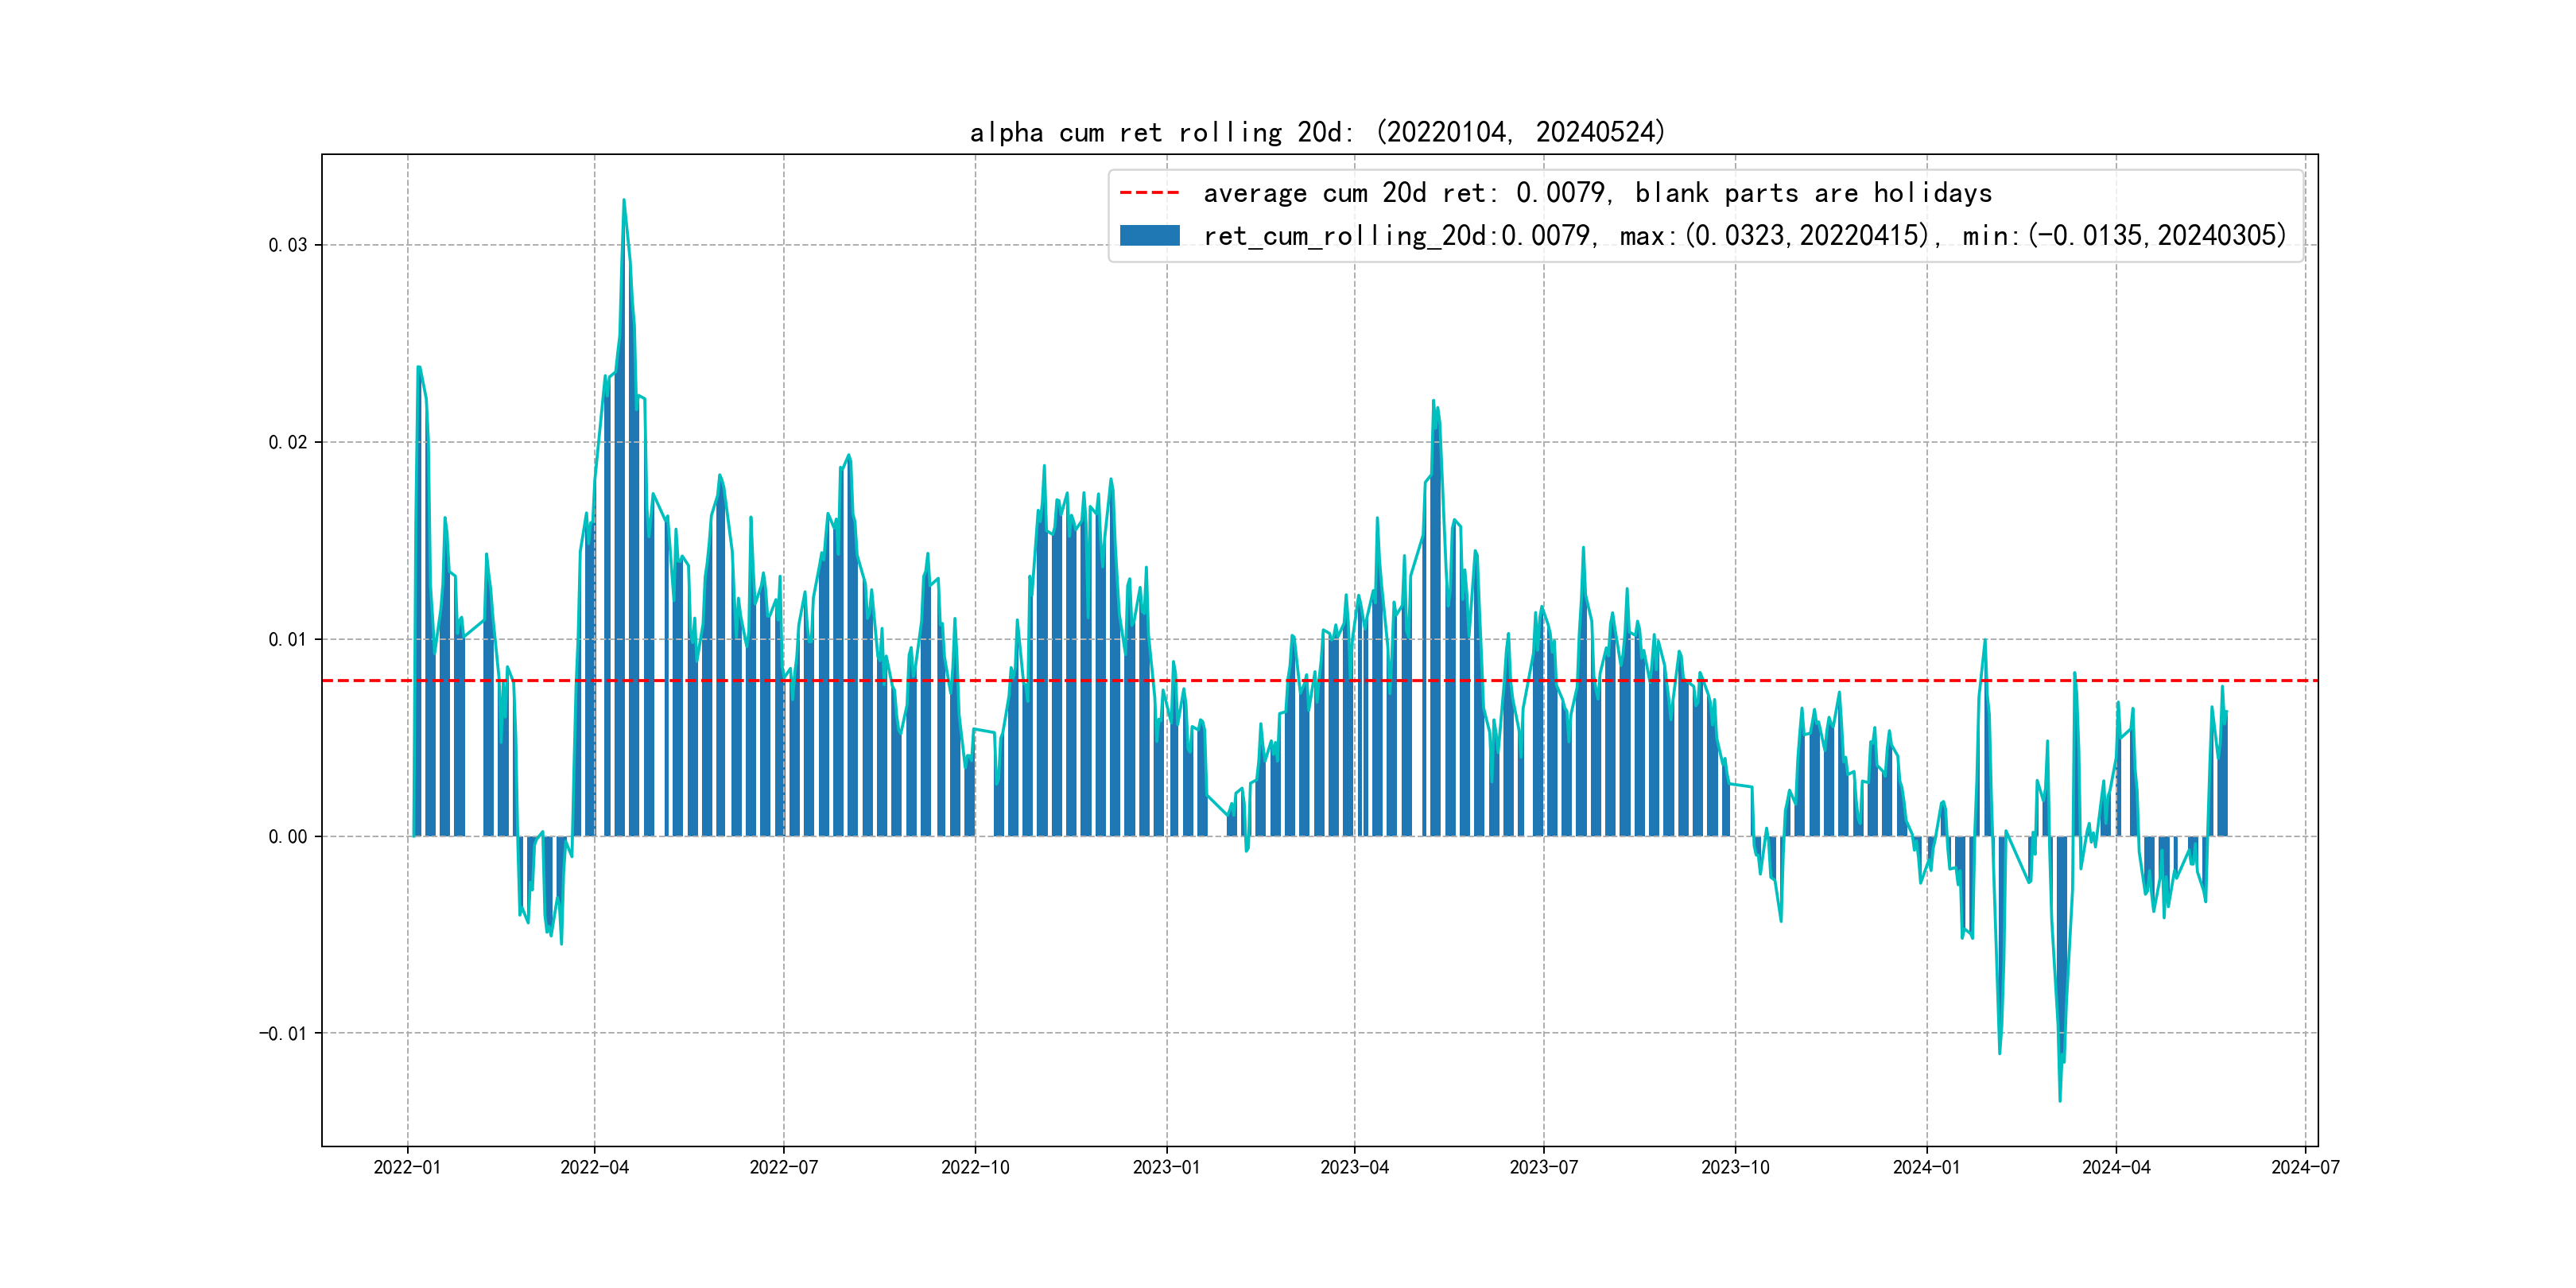Click the 0.03 y-axis tick label
2576x1288 pixels.
pos(288,245)
